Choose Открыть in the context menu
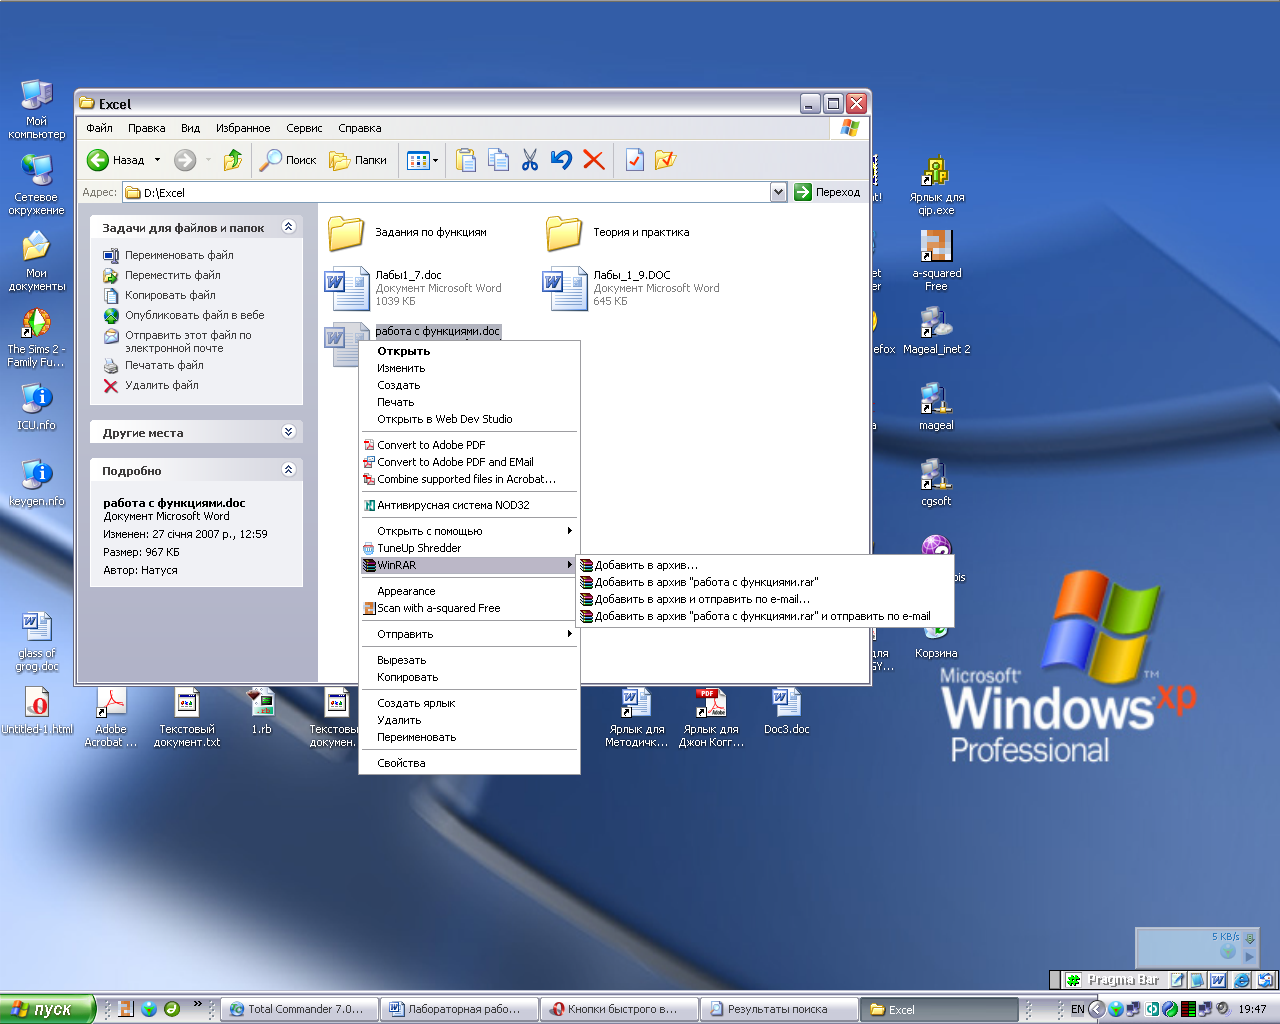 click(x=469, y=351)
